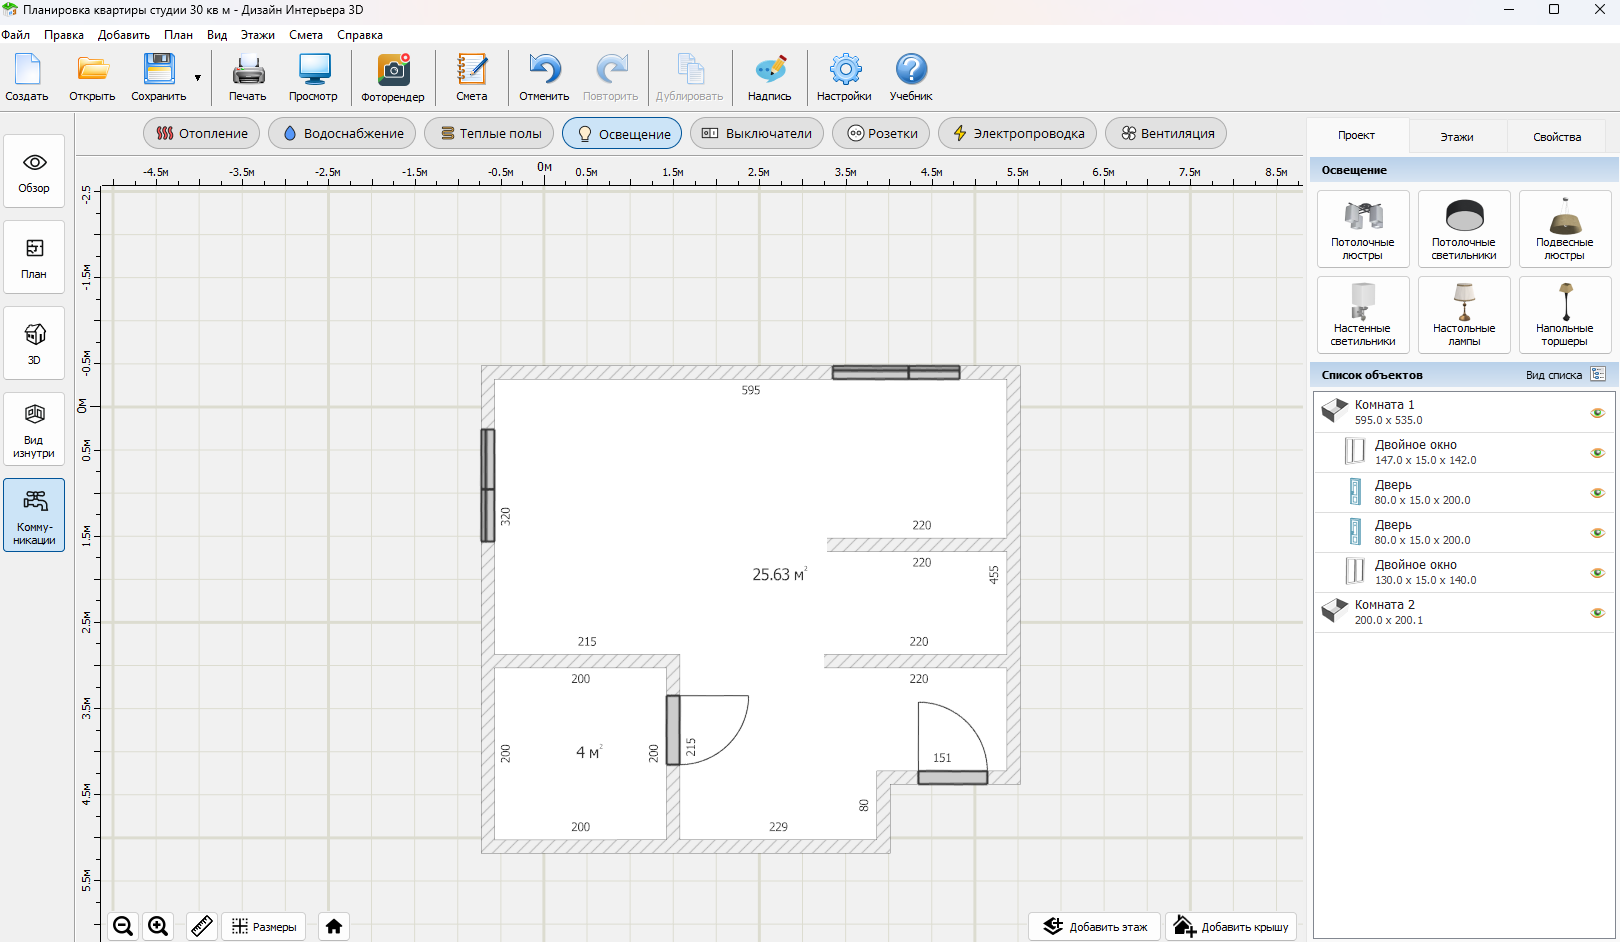Toggle Размеры dimensions display

[264, 926]
